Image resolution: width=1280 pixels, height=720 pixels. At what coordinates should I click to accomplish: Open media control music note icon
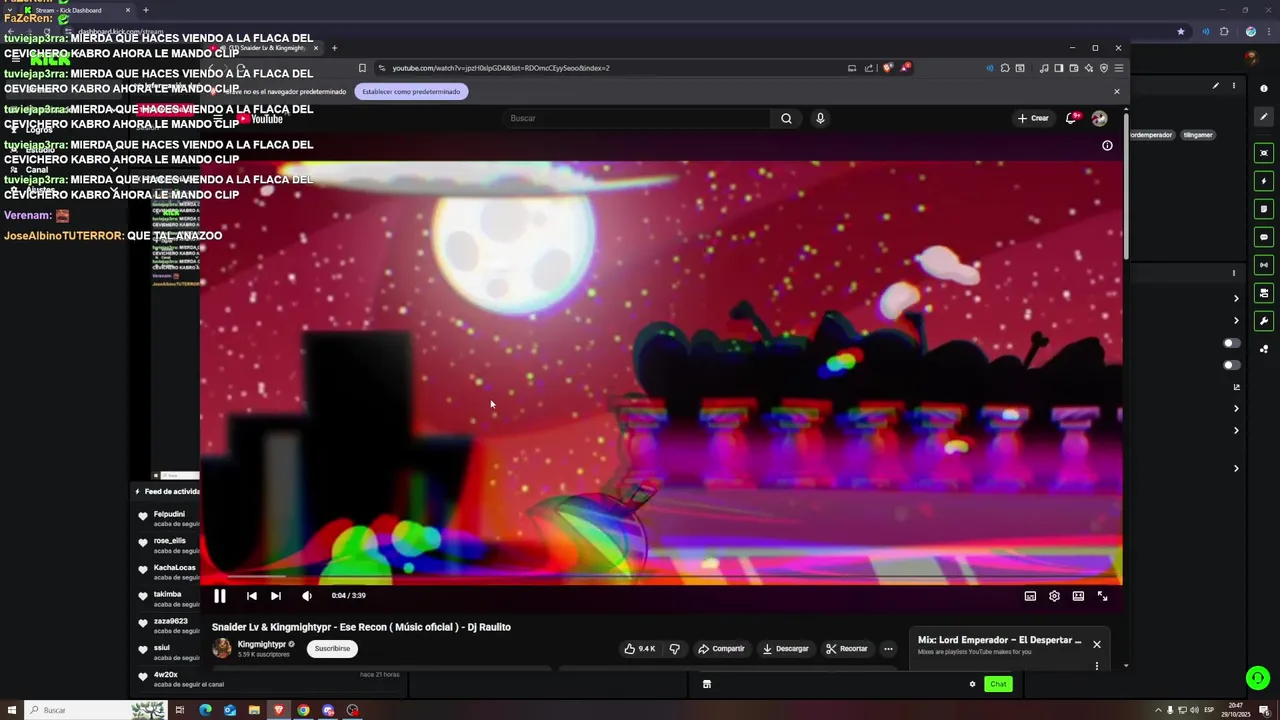click(1044, 68)
